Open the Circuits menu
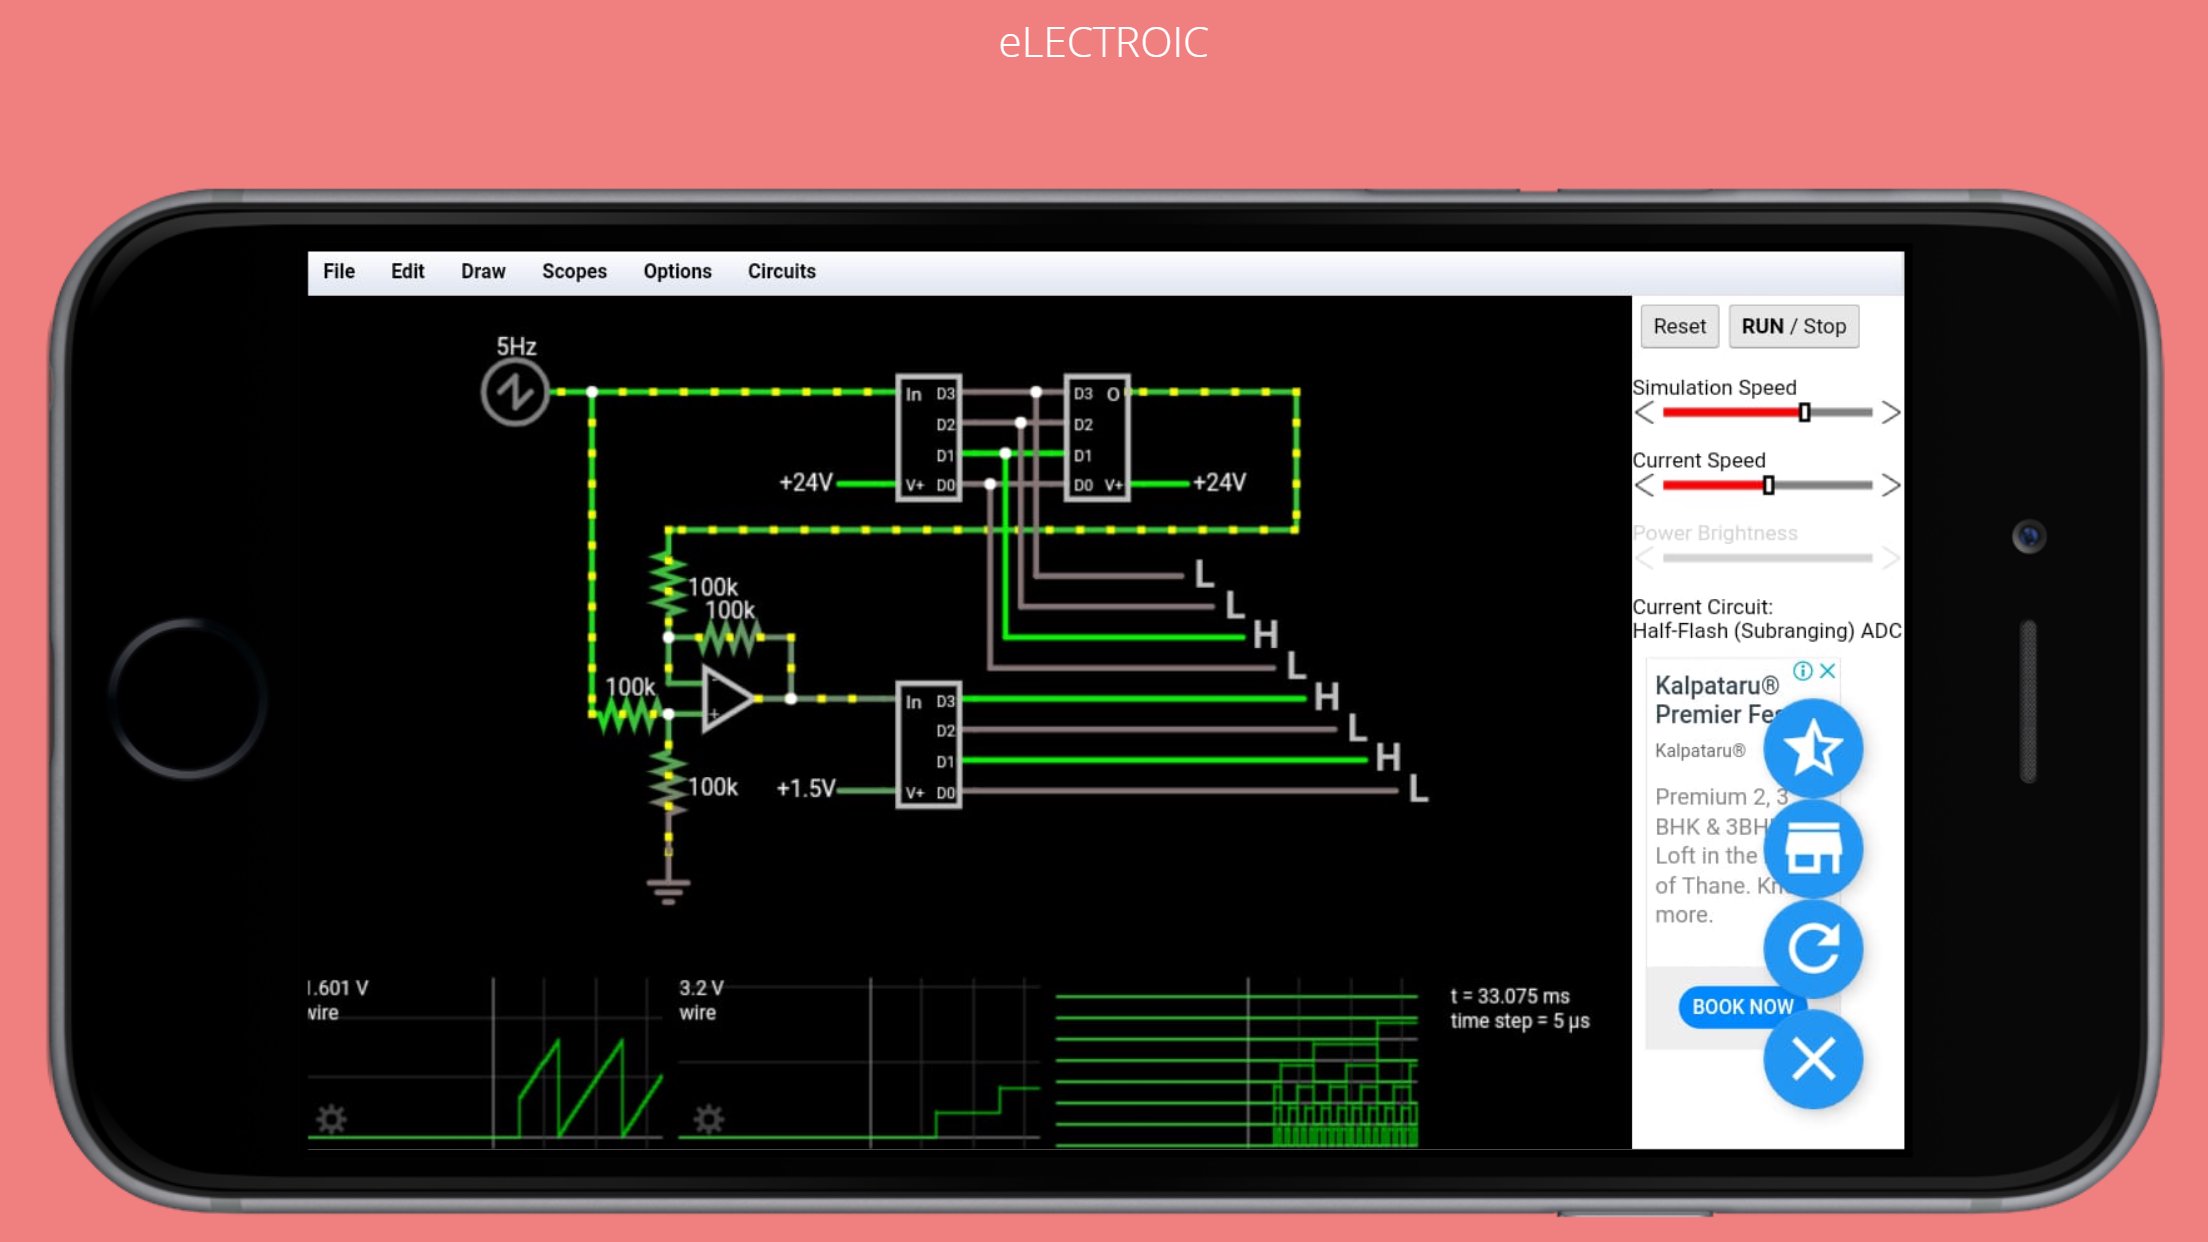Screen dimensions: 2208x1242 [781, 271]
